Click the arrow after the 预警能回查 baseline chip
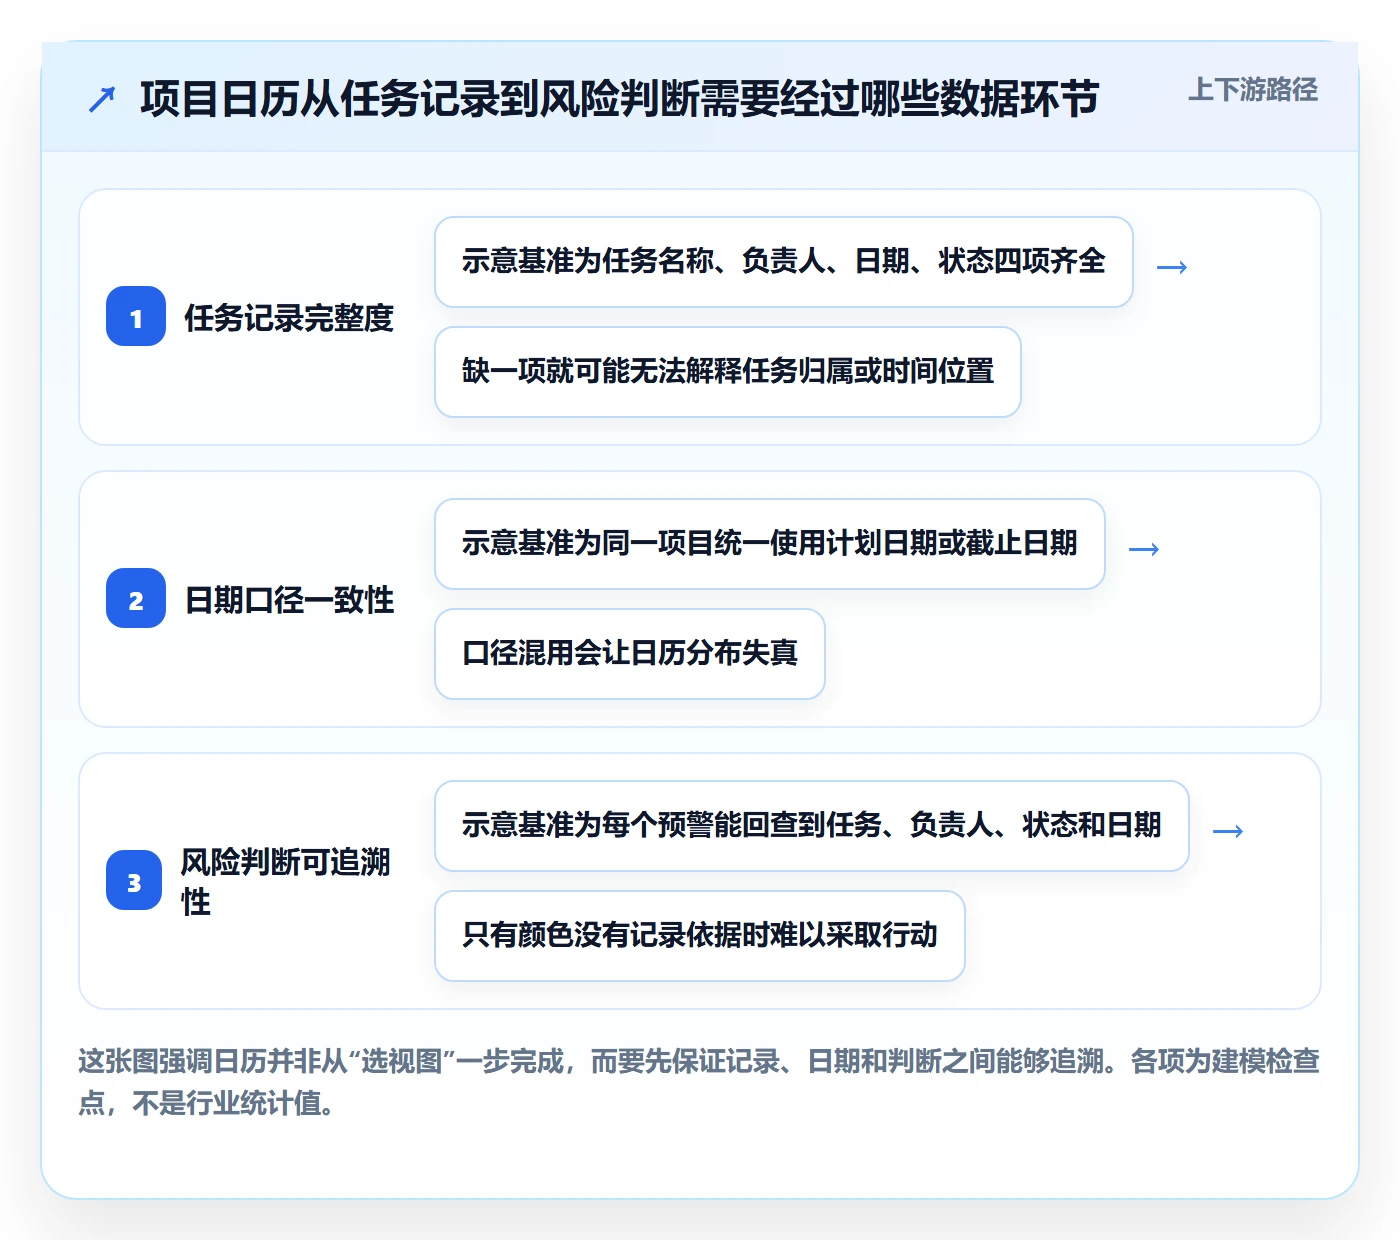The image size is (1400, 1240). [x=1228, y=831]
